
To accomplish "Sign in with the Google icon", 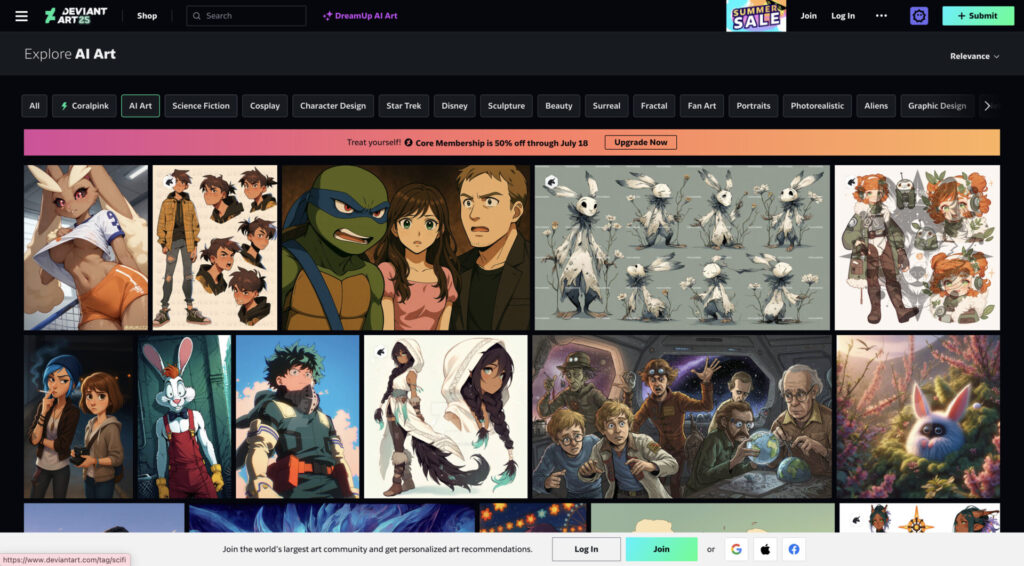I will (736, 549).
